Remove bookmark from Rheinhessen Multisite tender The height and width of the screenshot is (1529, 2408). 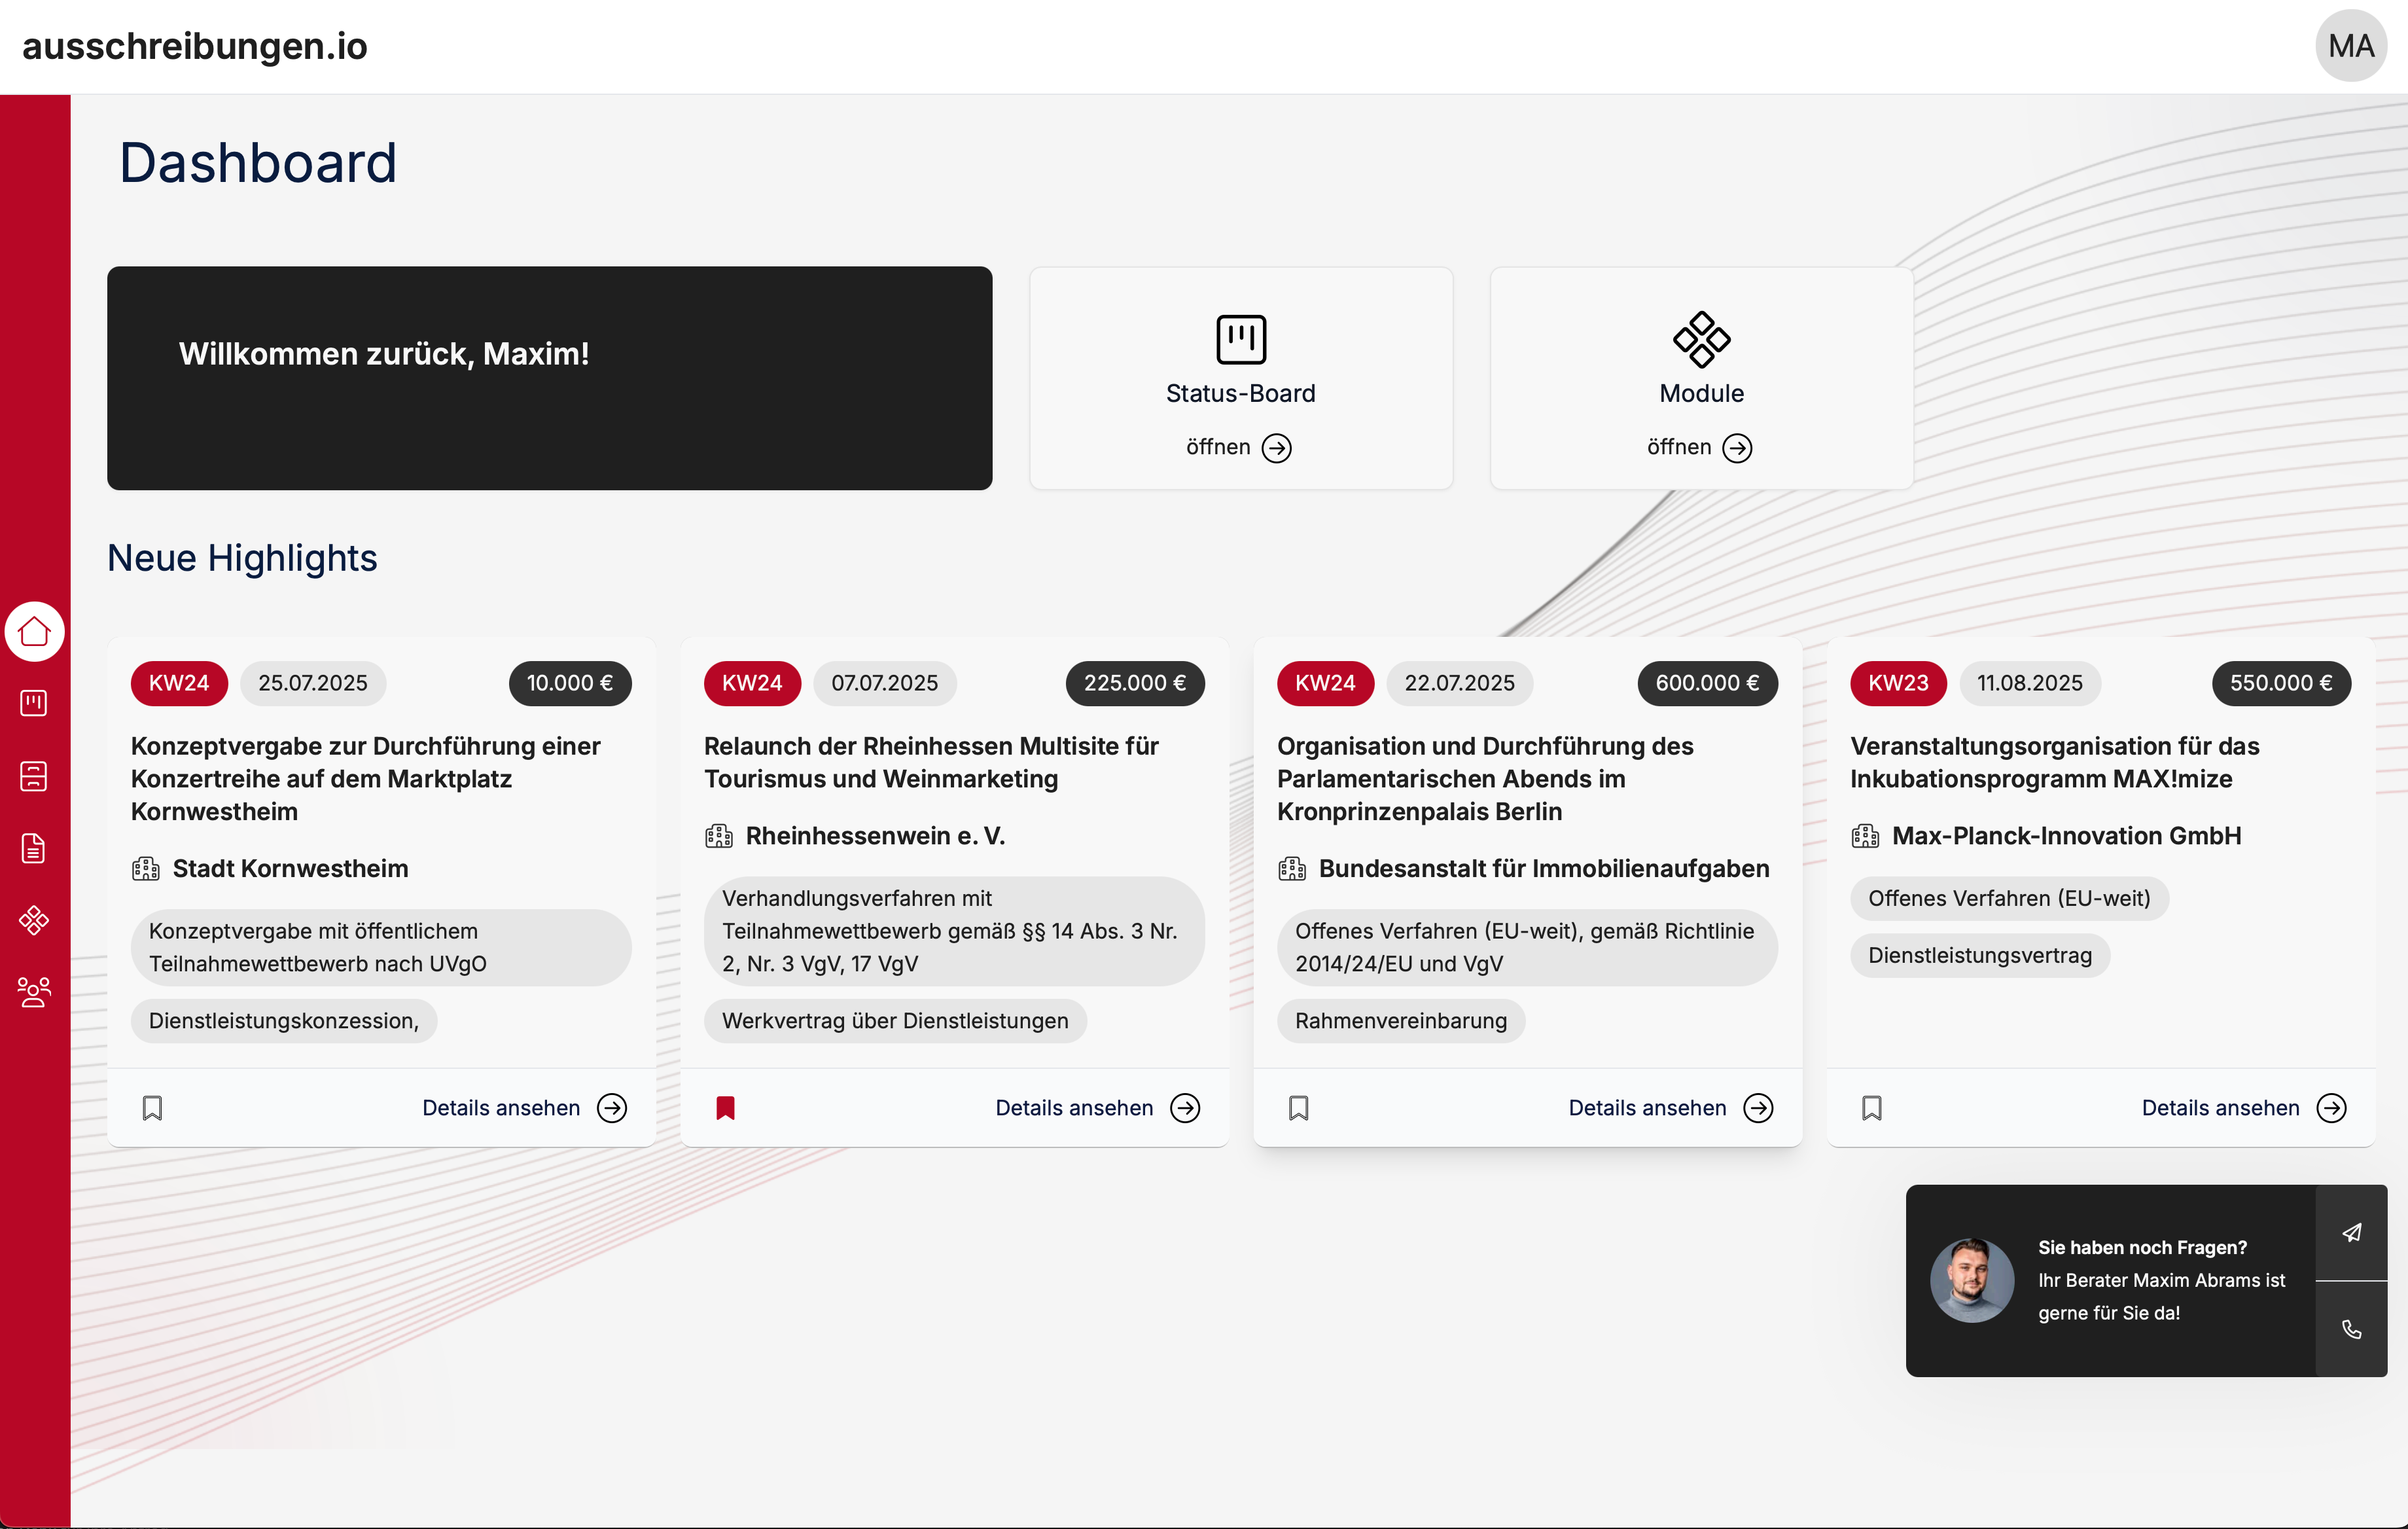coord(725,1107)
